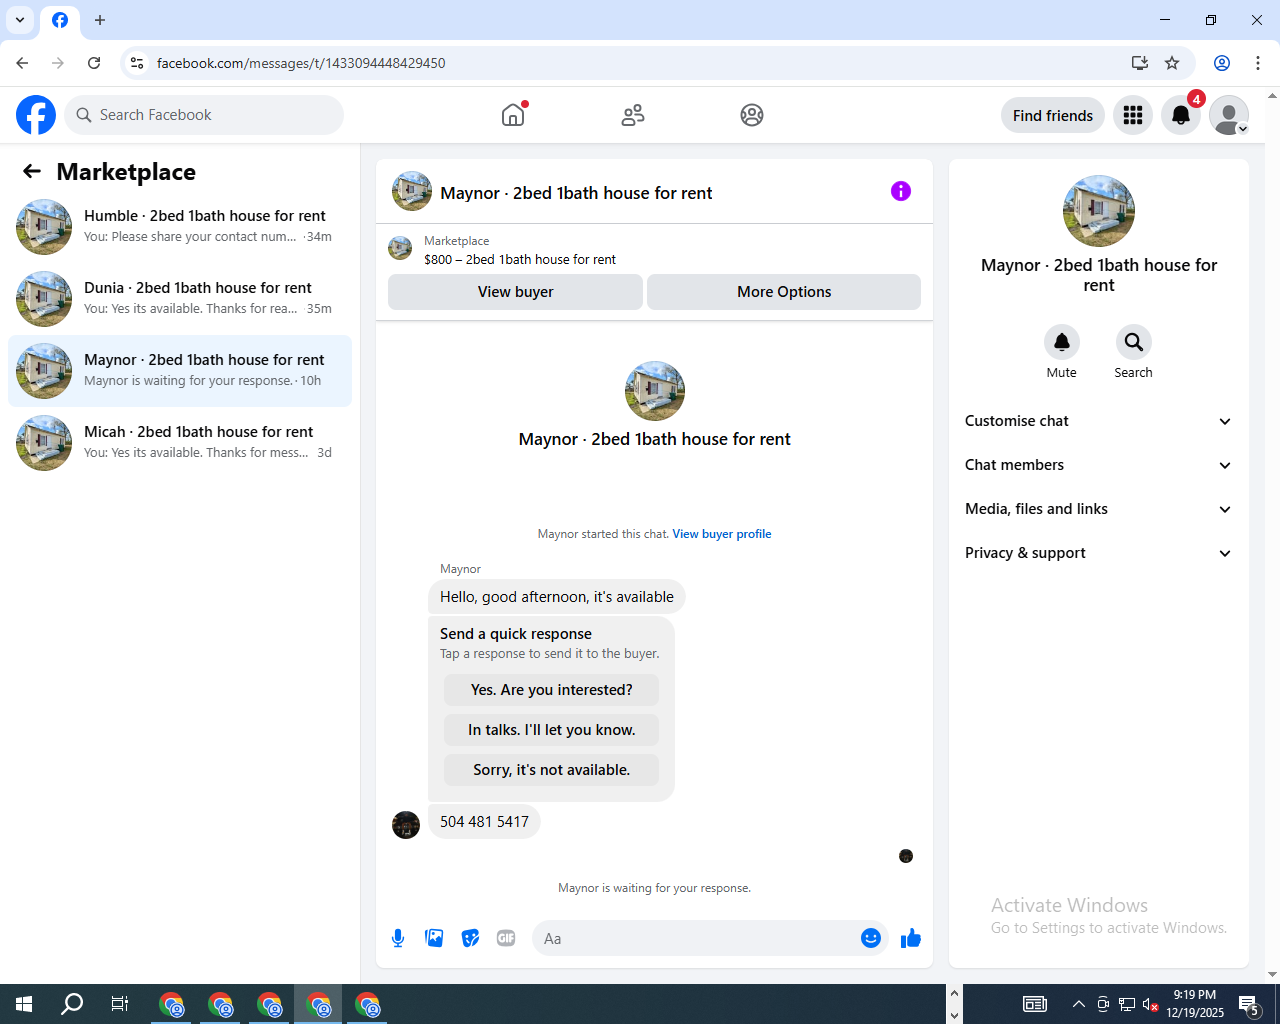Click the $800 Marketplace listing thumbnail
The width and height of the screenshot is (1280, 1024).
click(400, 248)
